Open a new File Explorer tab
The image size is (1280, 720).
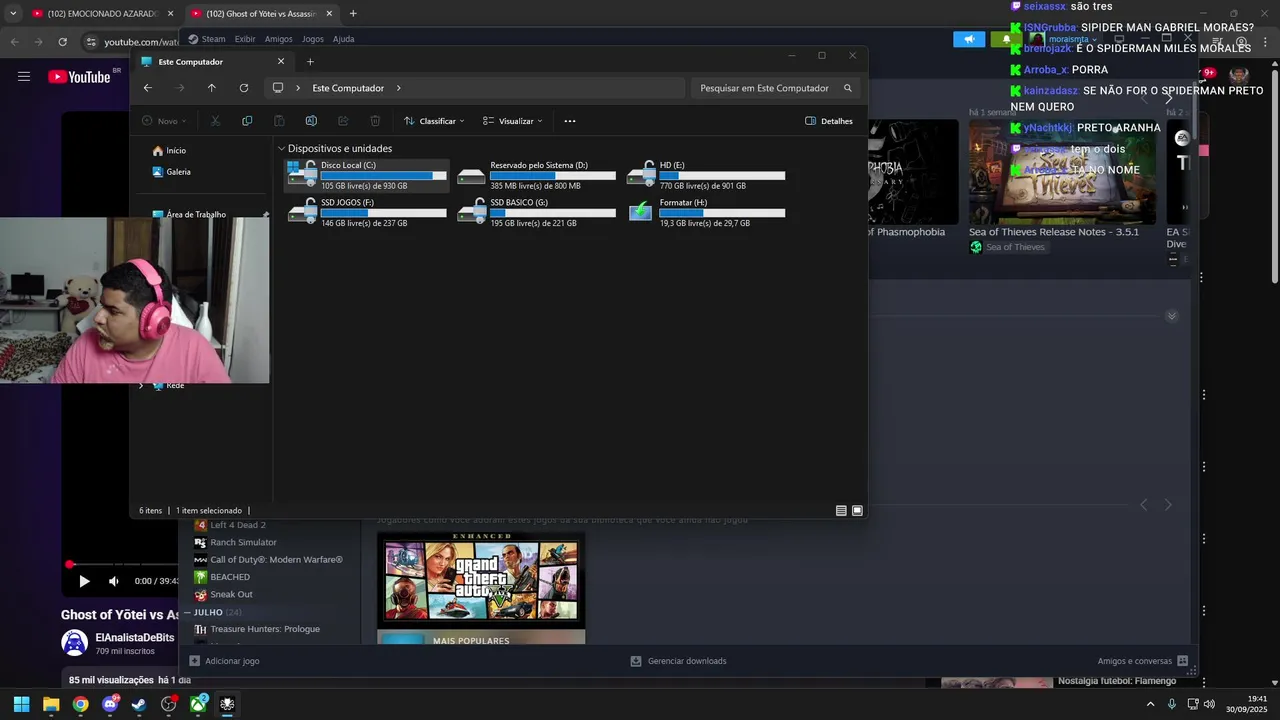pyautogui.click(x=310, y=62)
